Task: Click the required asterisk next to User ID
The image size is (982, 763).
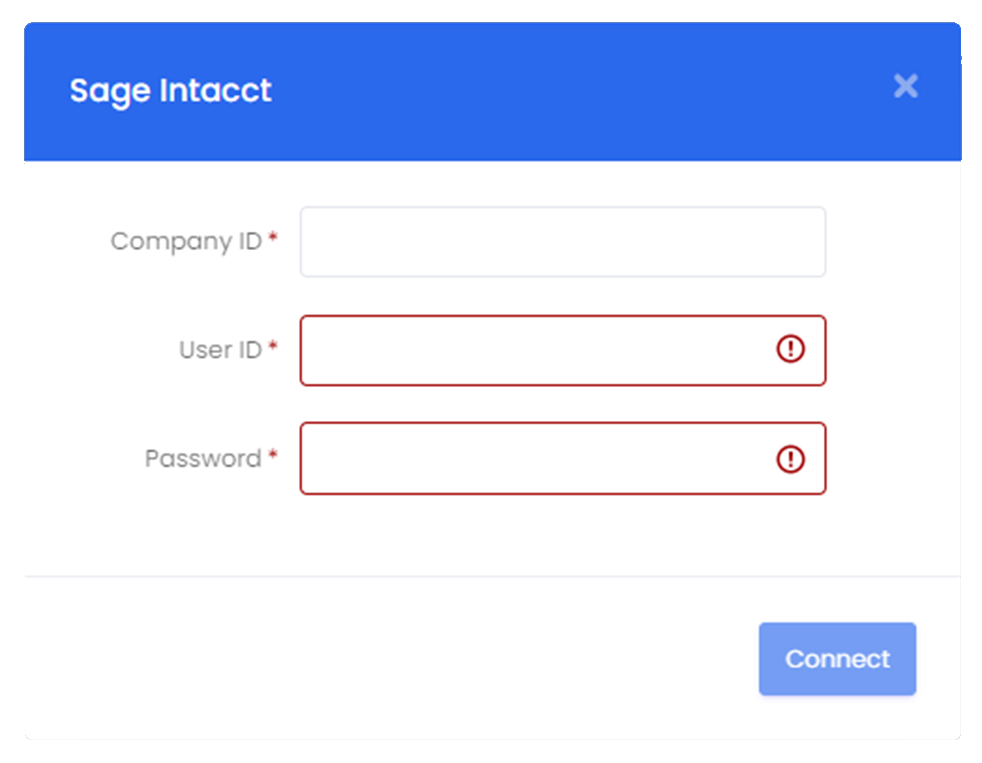Action: pyautogui.click(x=272, y=346)
